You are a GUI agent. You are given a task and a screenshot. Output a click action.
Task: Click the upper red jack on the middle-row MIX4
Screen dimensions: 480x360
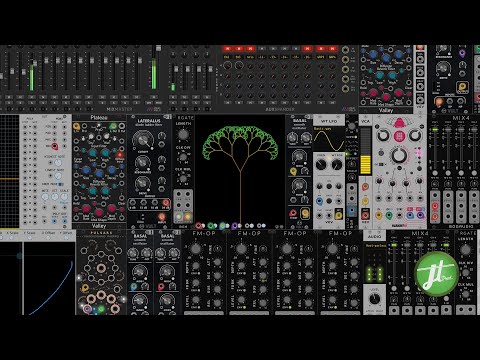pos(435,206)
